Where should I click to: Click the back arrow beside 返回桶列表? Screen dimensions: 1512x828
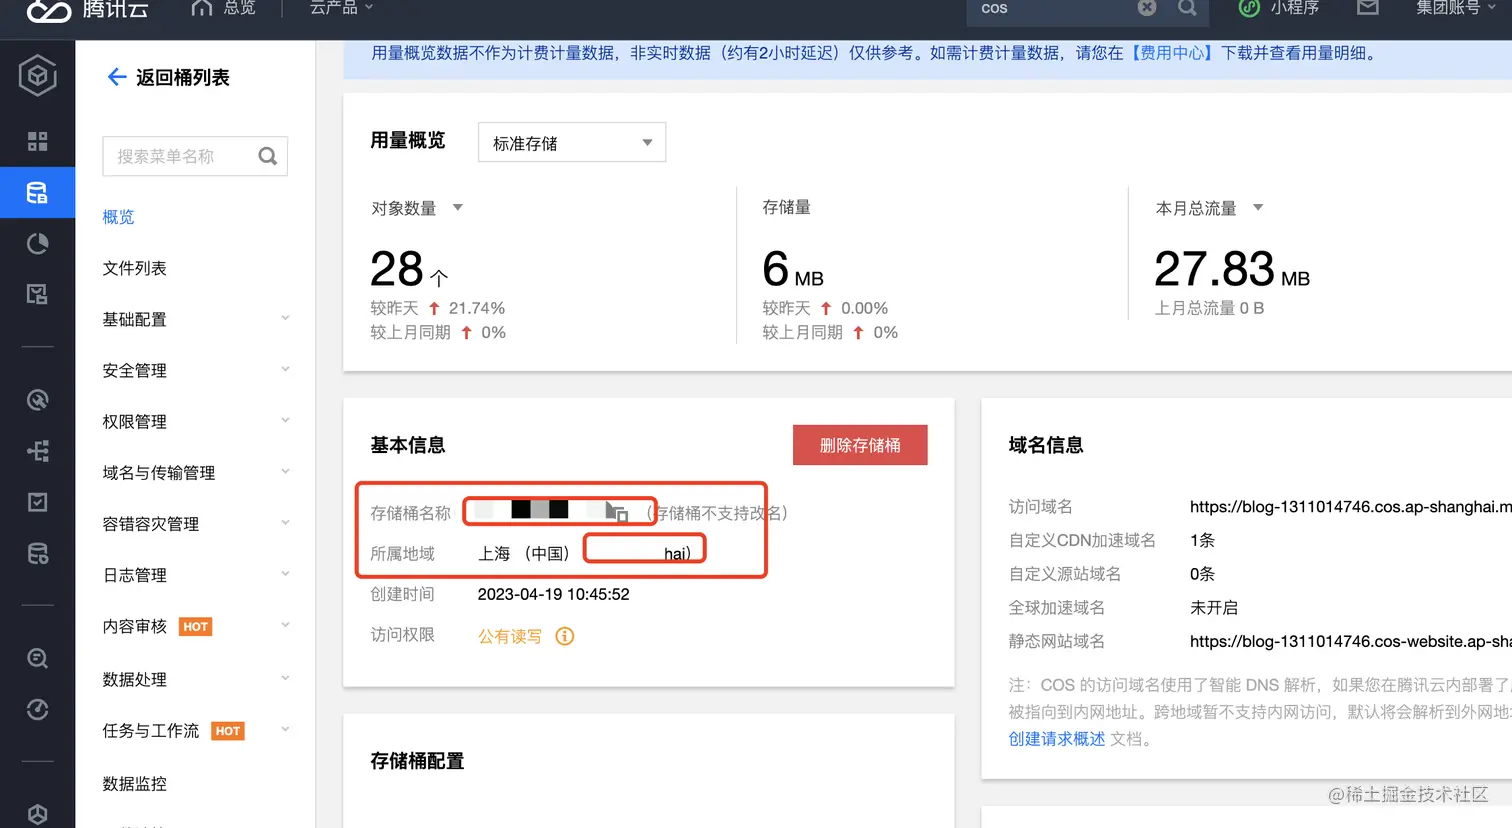[x=116, y=77]
